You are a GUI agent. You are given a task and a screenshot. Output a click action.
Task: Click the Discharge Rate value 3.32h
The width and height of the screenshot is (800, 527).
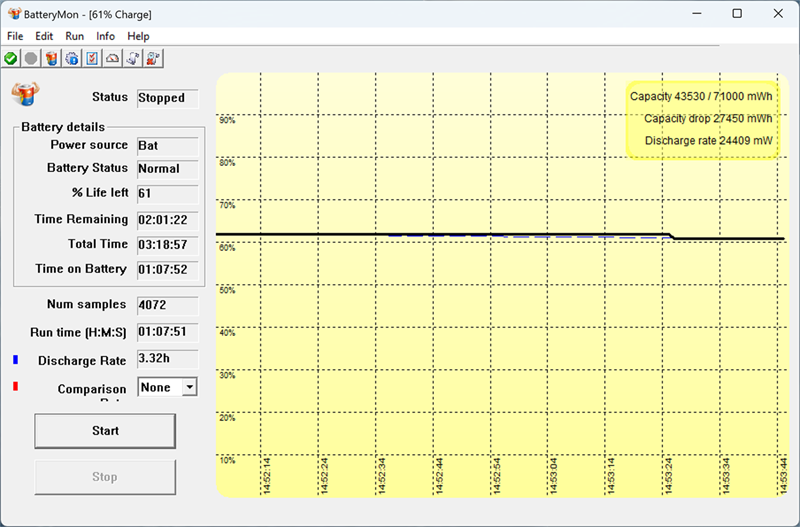(x=168, y=359)
